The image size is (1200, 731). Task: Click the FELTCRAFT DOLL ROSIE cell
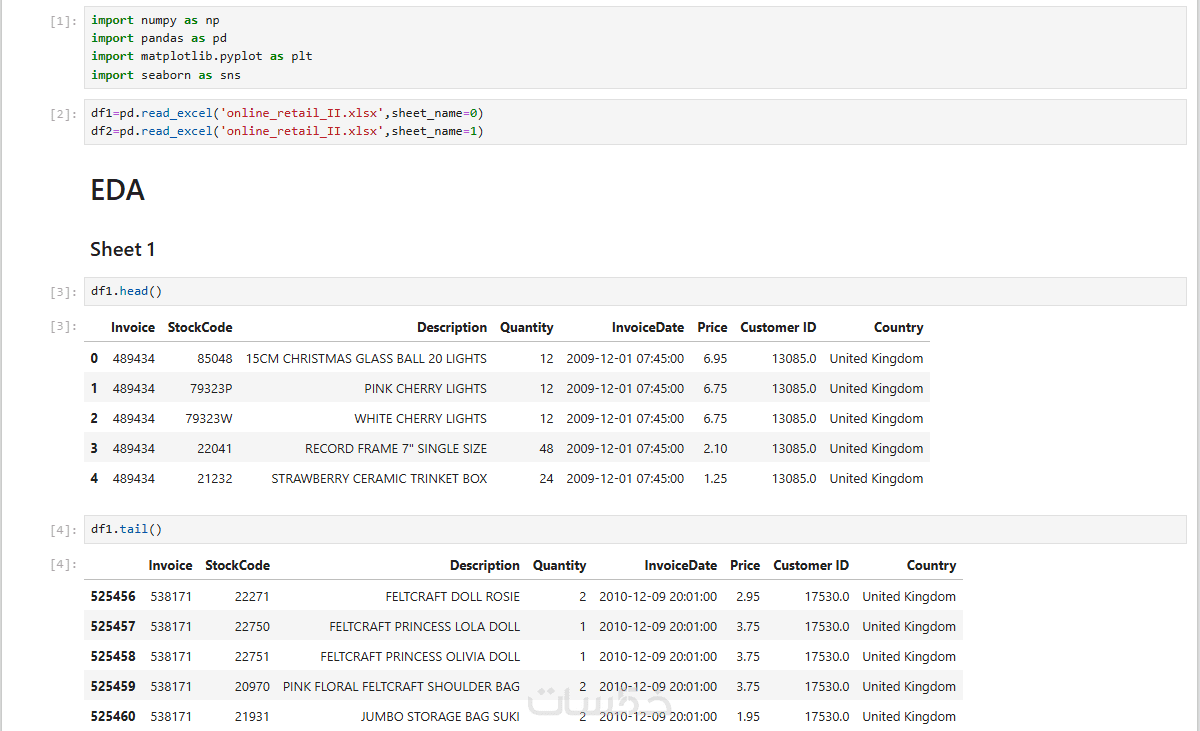tap(453, 596)
